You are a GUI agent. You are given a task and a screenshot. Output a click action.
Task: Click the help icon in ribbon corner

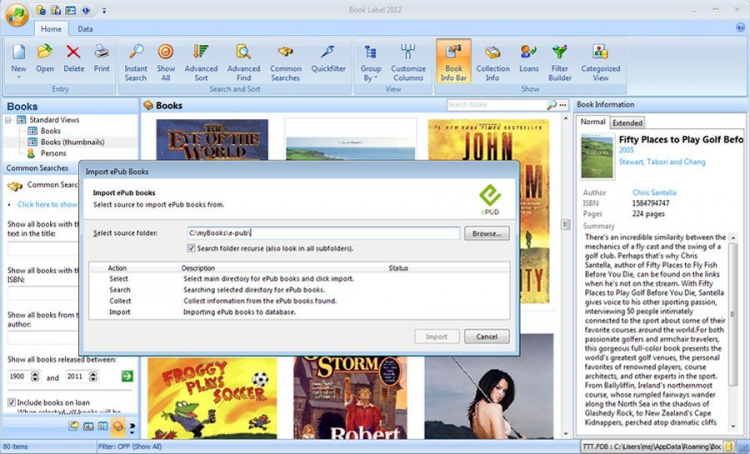[740, 28]
